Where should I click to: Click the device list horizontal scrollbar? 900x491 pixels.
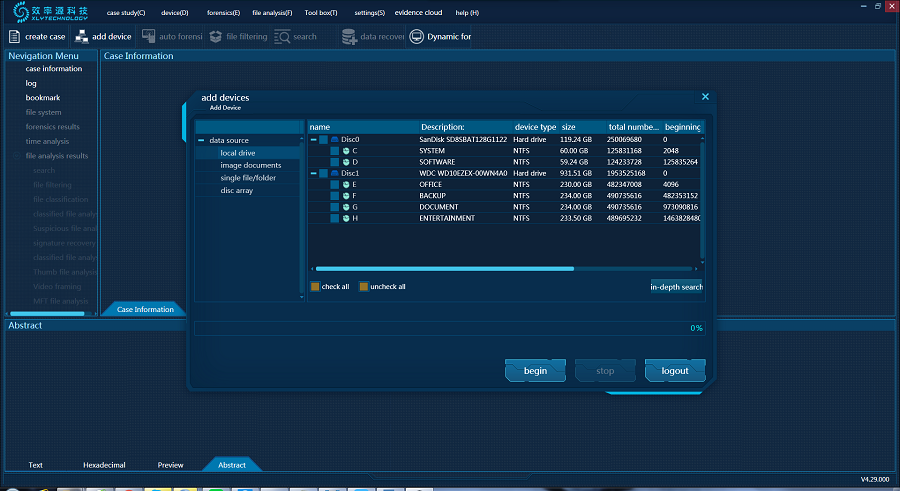[x=443, y=269]
